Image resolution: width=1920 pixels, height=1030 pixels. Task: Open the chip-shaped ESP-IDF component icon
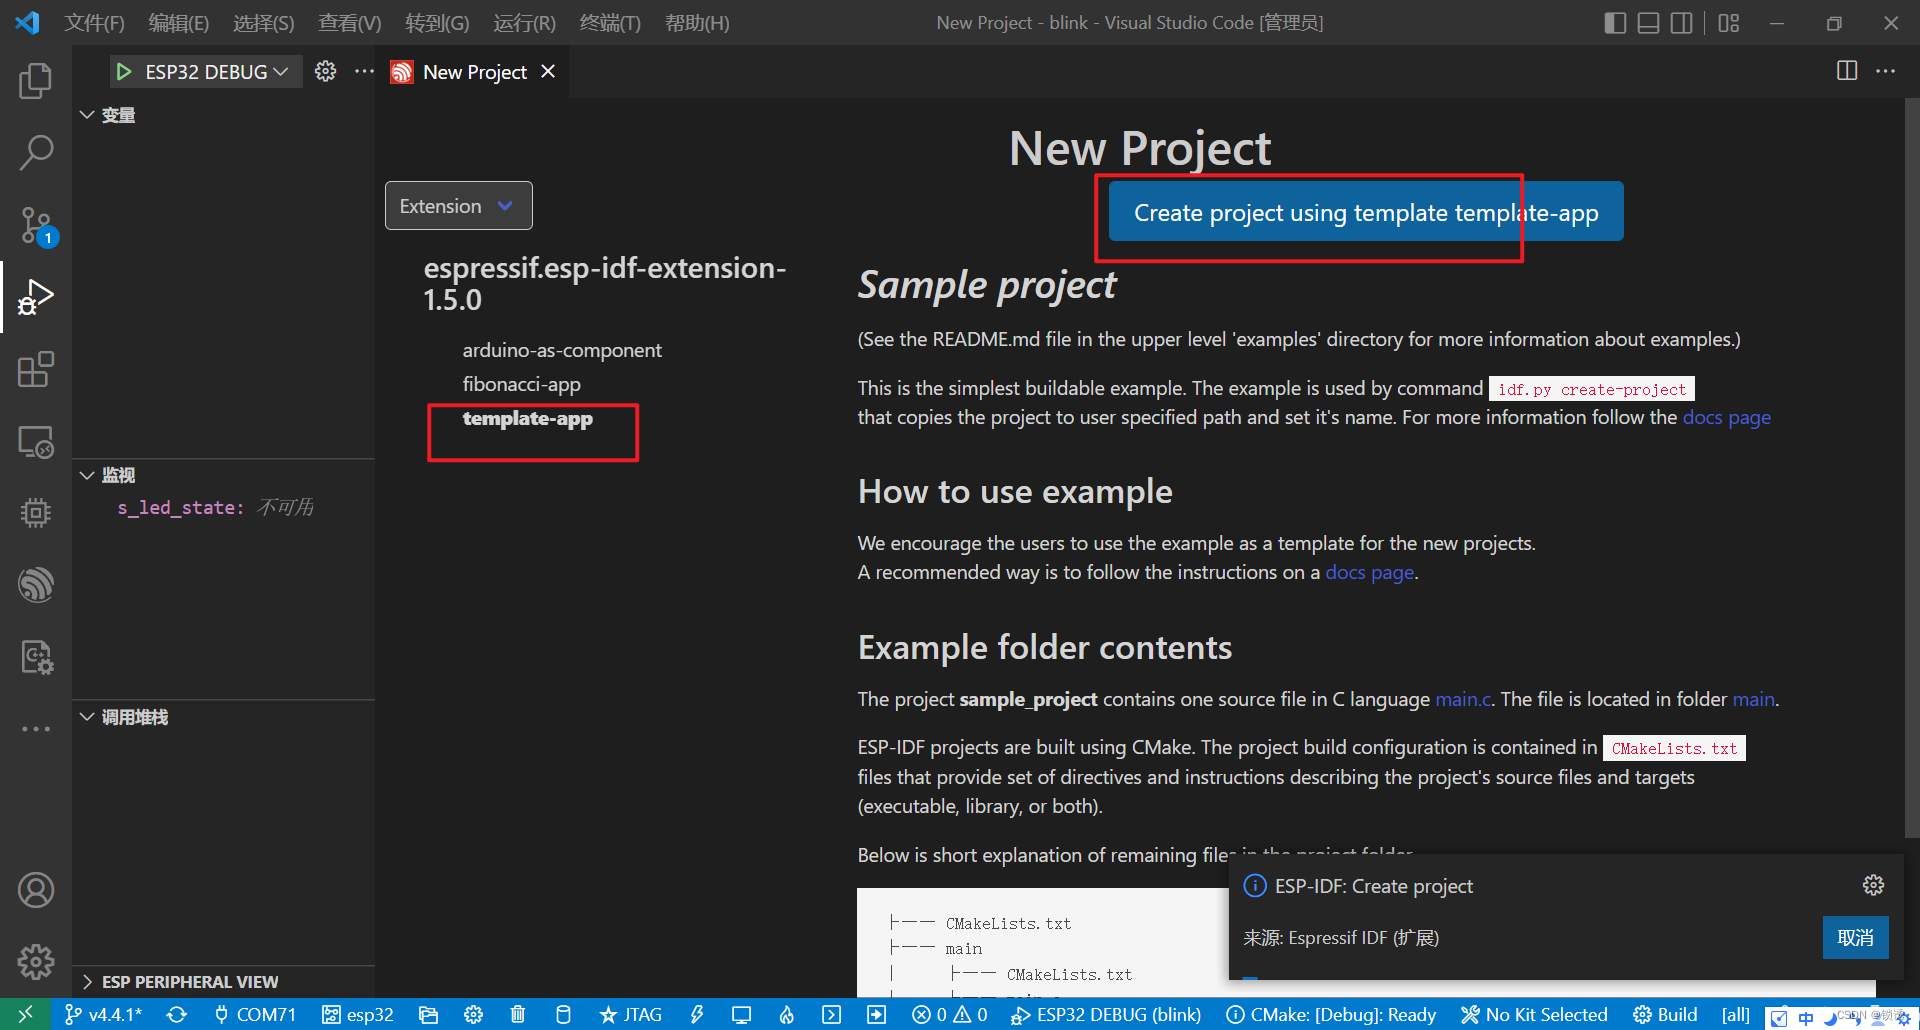pyautogui.click(x=36, y=513)
